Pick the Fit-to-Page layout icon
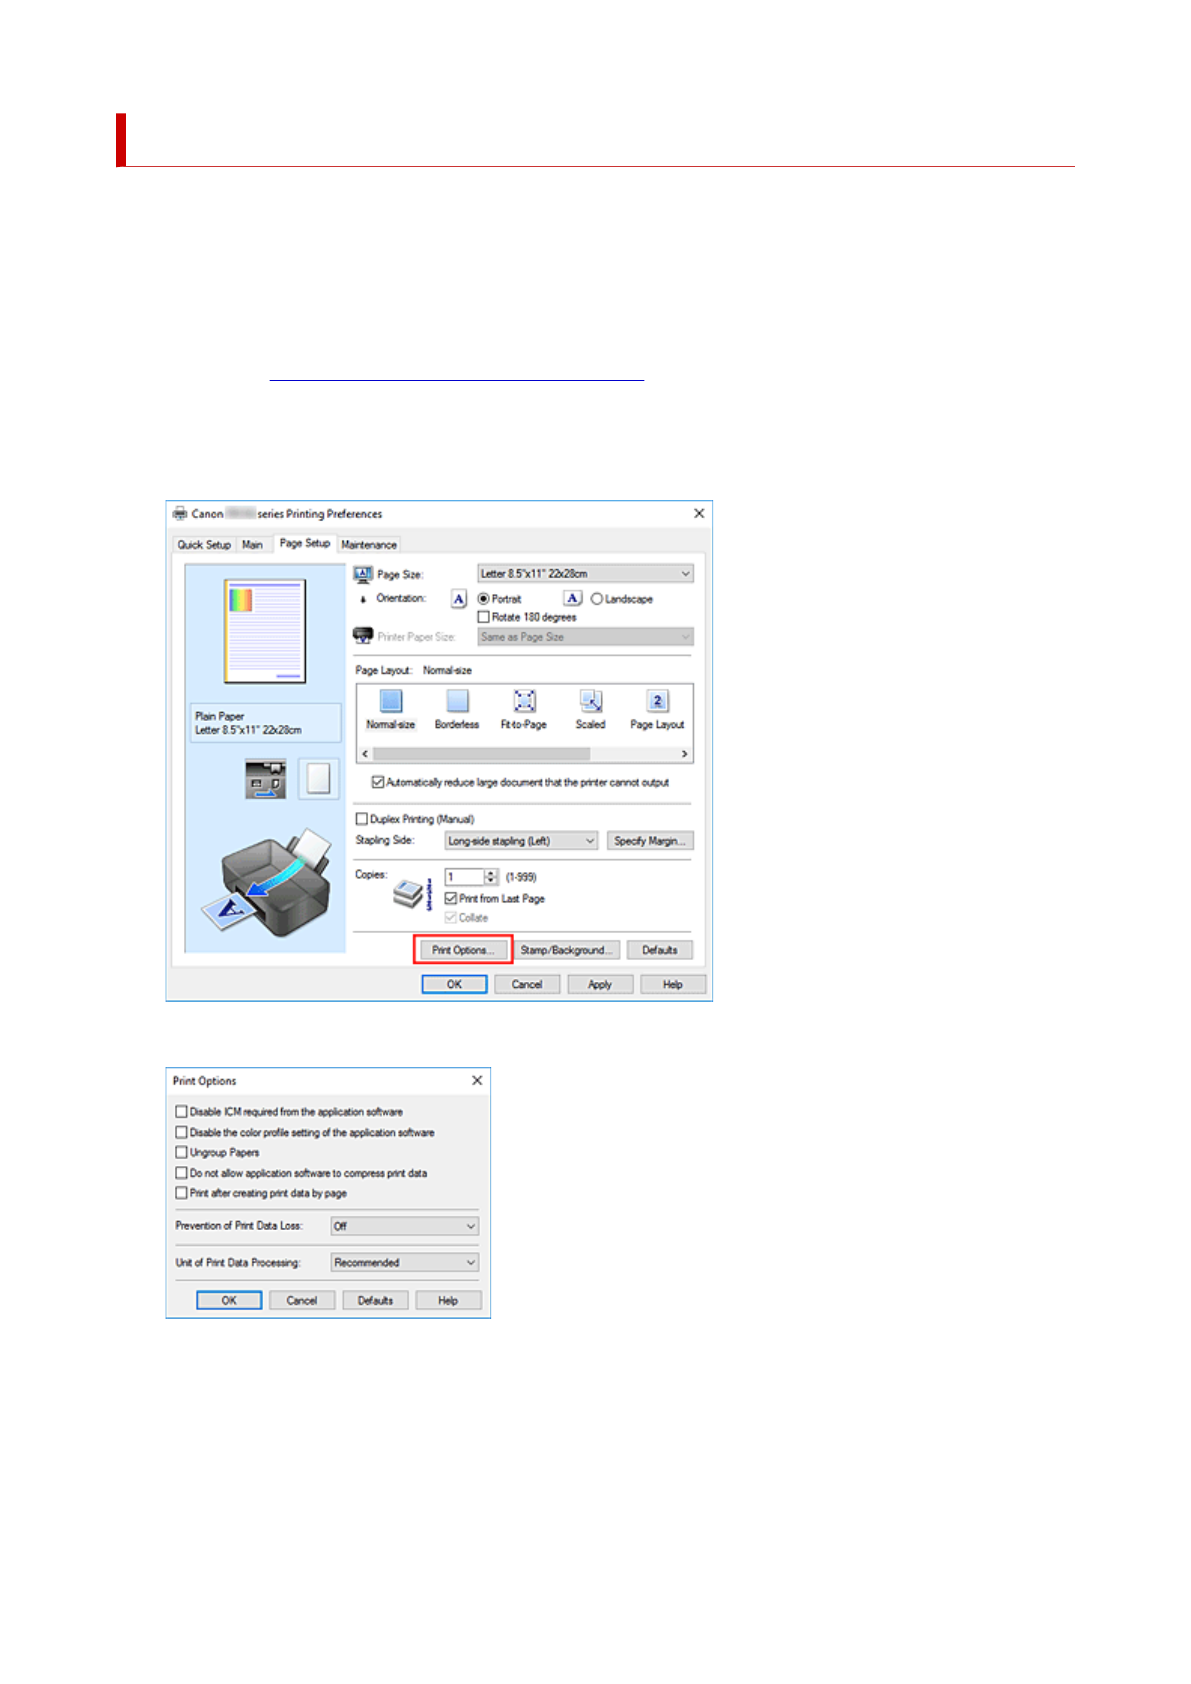This screenshot has height=1684, width=1191. click(524, 702)
